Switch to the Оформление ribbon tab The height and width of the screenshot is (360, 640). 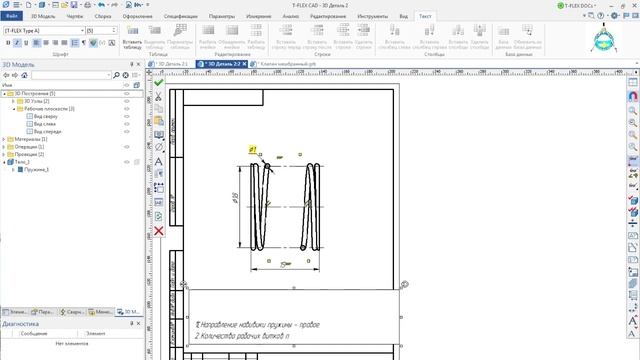138,16
